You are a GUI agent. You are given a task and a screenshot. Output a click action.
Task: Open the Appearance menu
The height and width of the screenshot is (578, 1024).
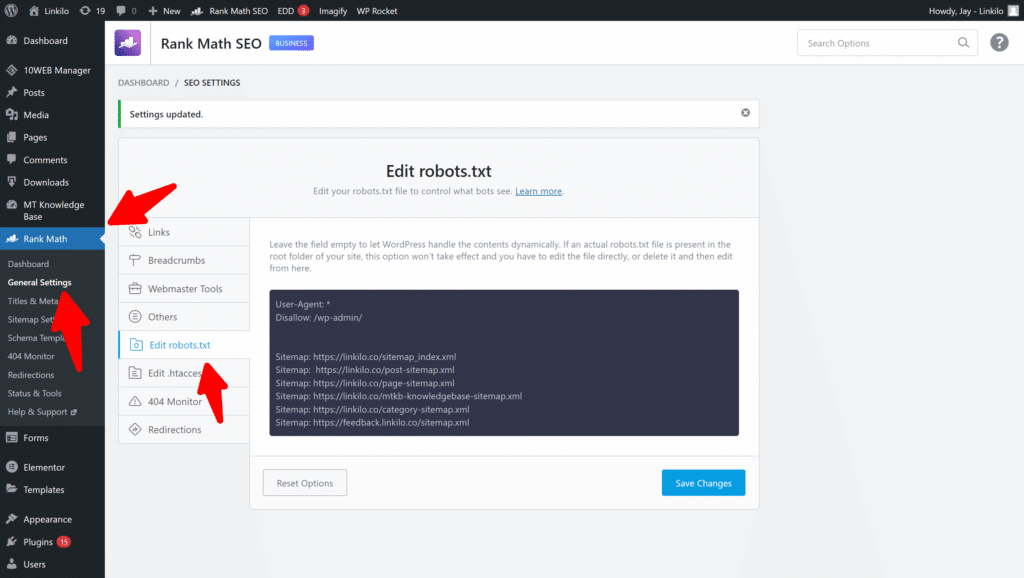(x=52, y=519)
